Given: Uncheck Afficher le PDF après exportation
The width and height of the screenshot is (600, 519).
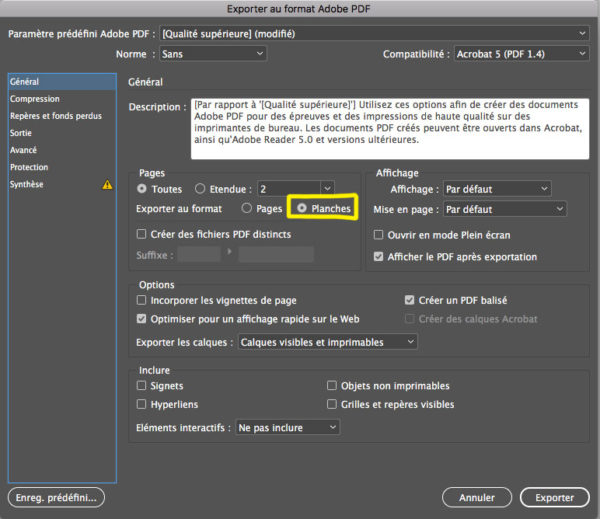Looking at the screenshot, I should (x=379, y=256).
